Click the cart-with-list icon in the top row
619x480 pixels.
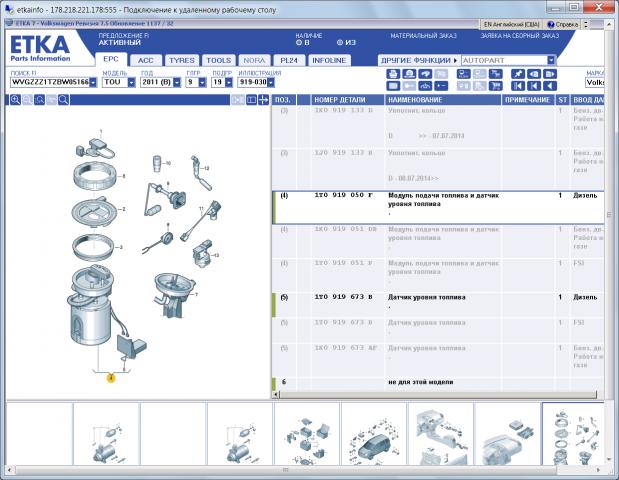point(495,74)
